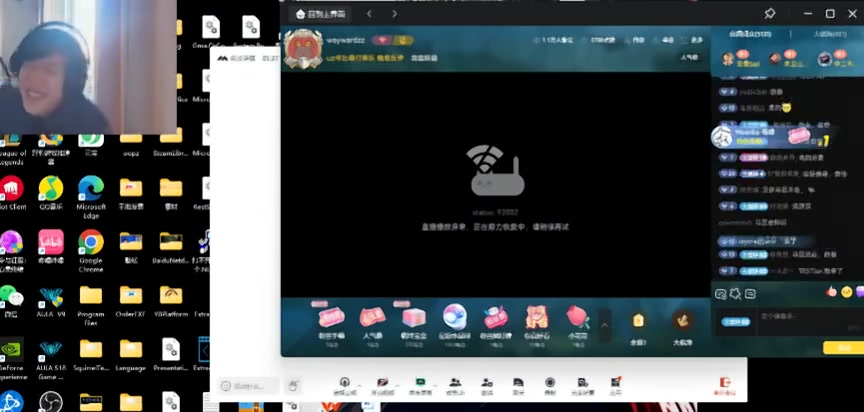Toggle the meeting camera video button
The width and height of the screenshot is (864, 412).
coord(383,384)
